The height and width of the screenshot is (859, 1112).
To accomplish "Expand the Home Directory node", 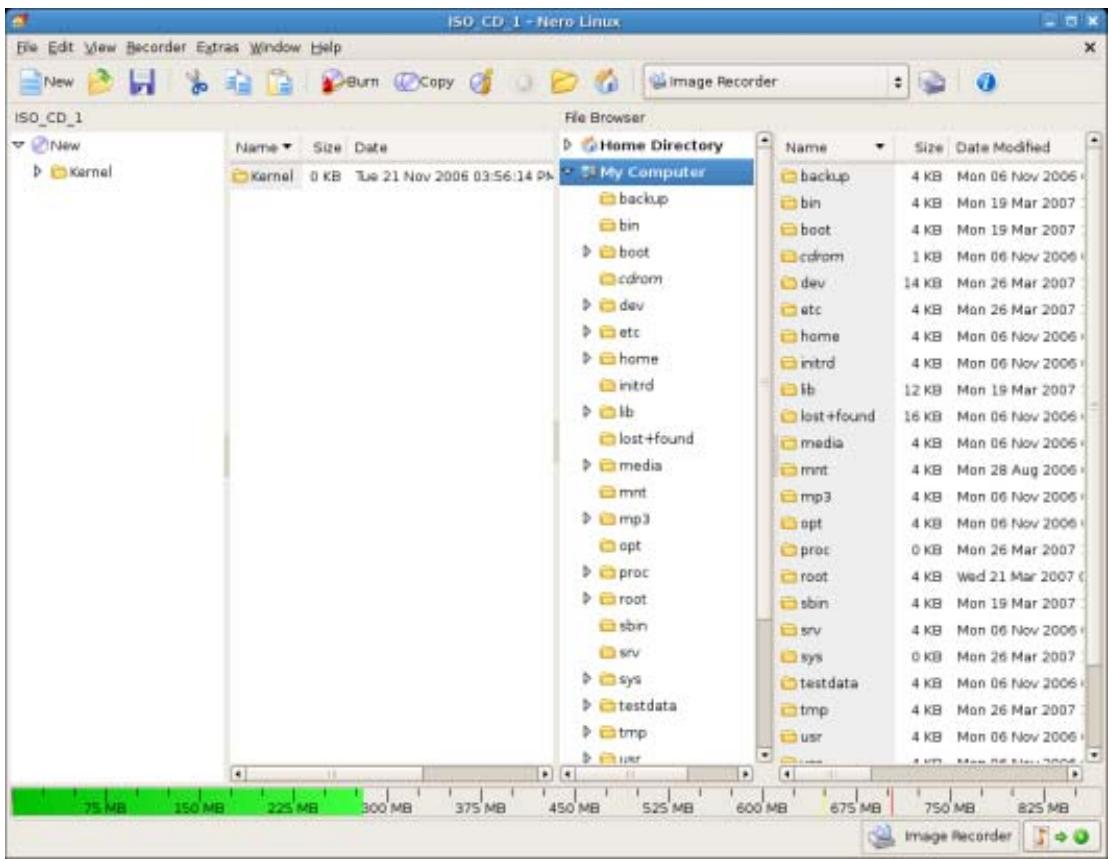I will [567, 145].
